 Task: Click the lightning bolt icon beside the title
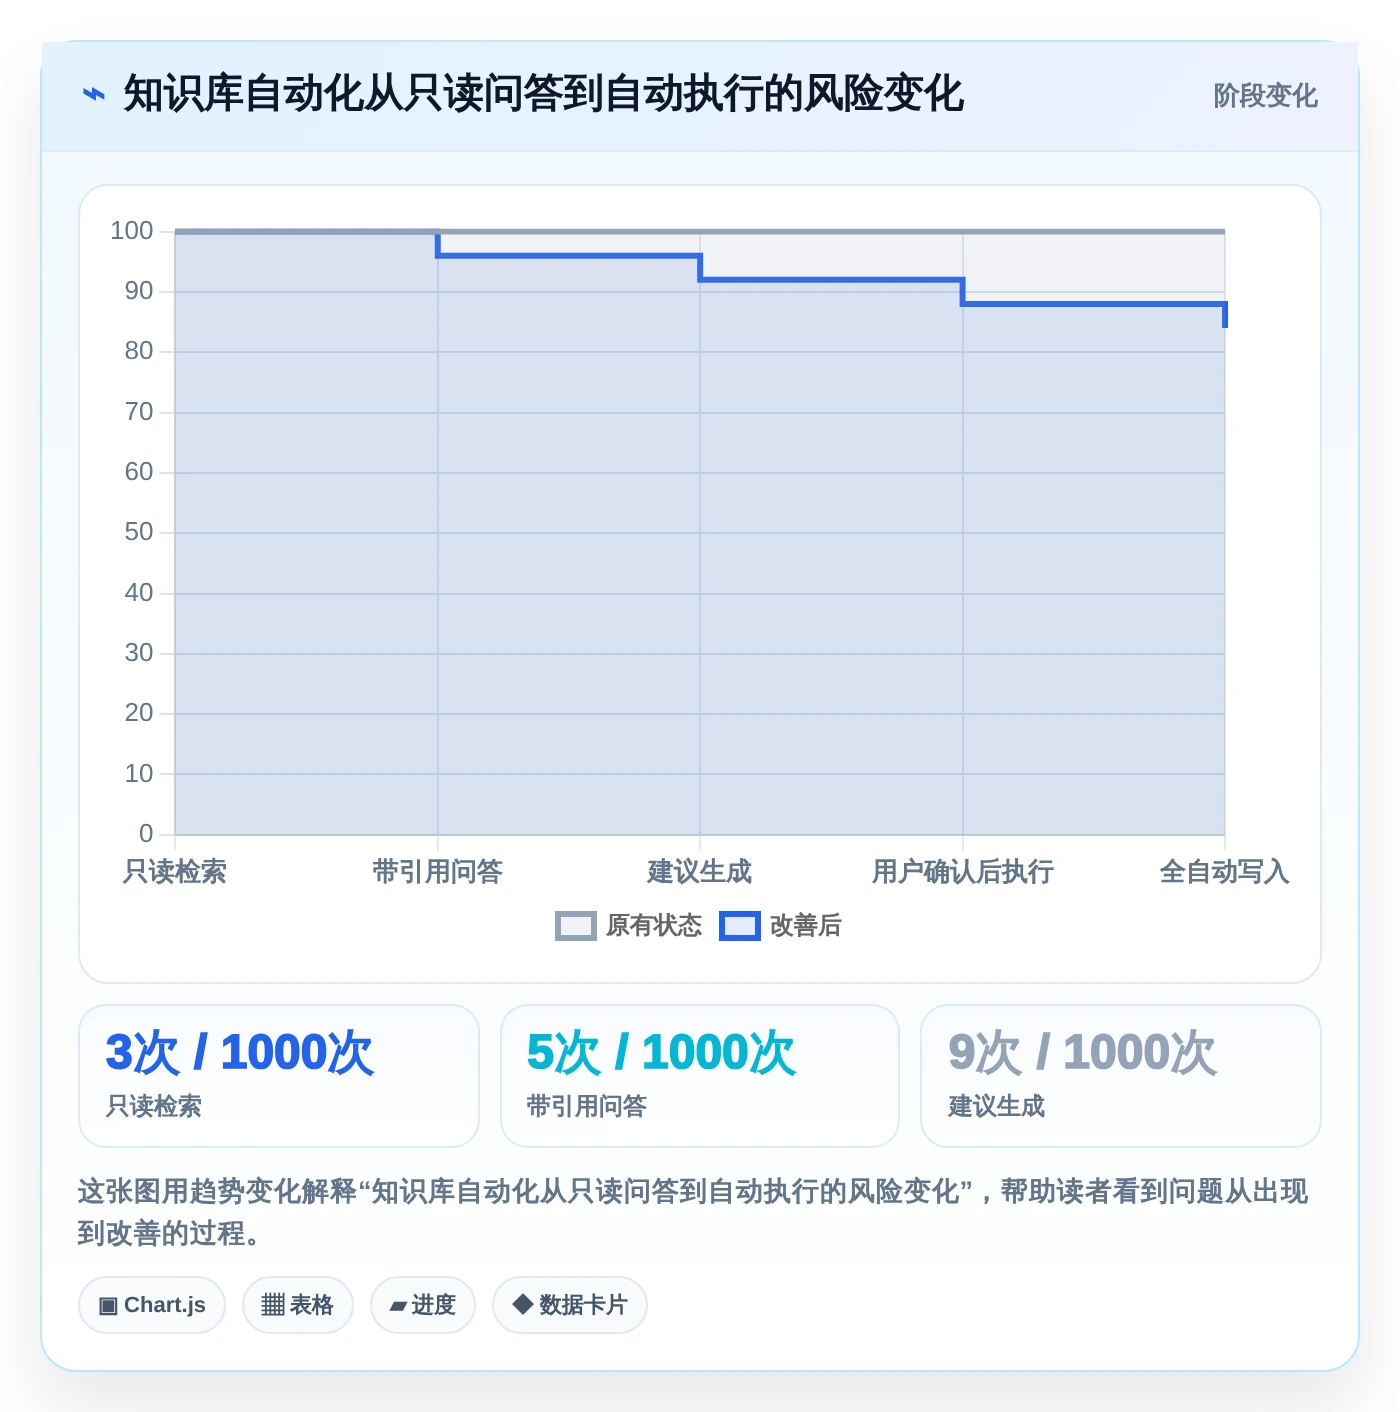(x=93, y=95)
